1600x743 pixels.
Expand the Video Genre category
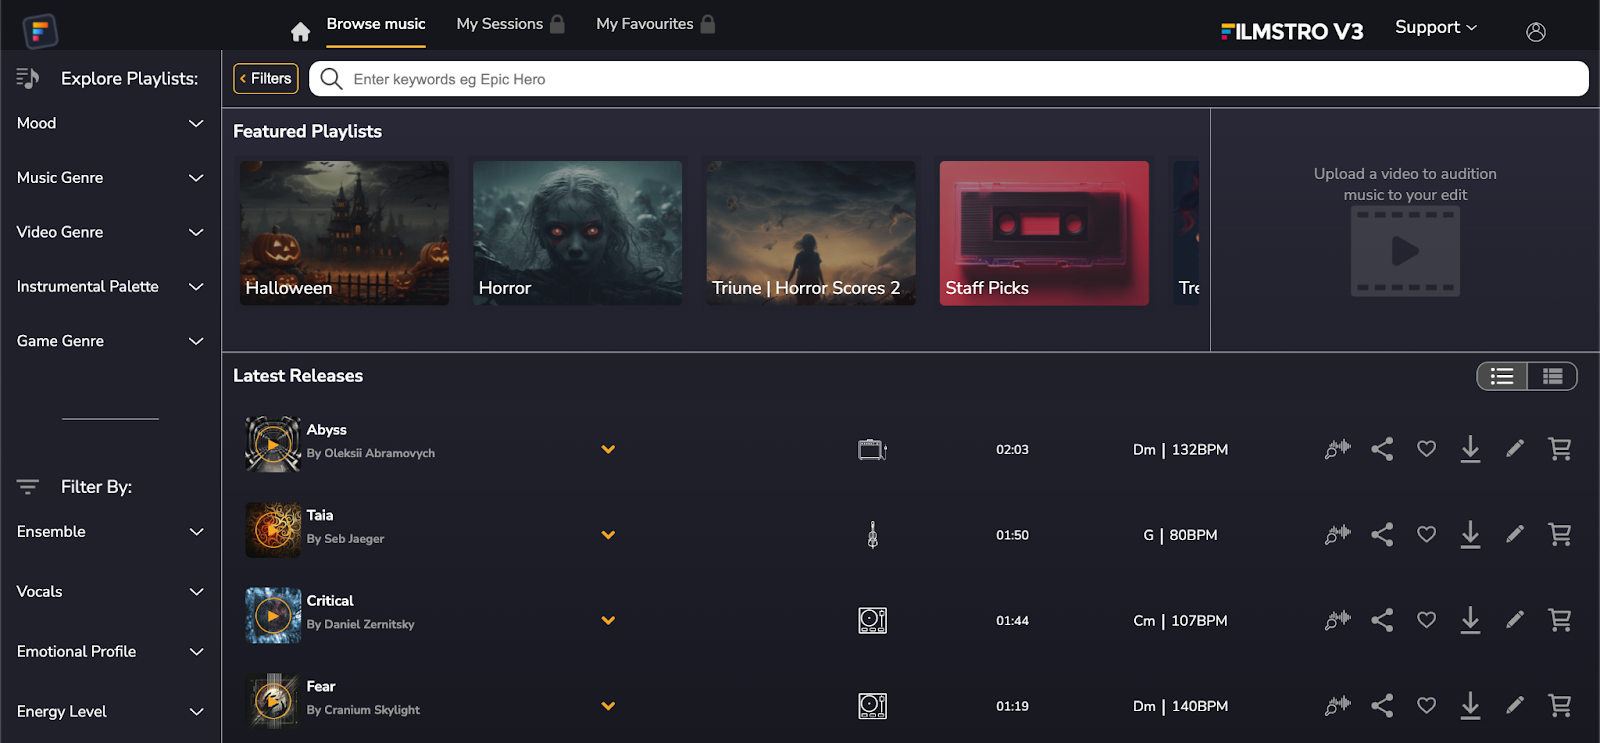pos(110,232)
